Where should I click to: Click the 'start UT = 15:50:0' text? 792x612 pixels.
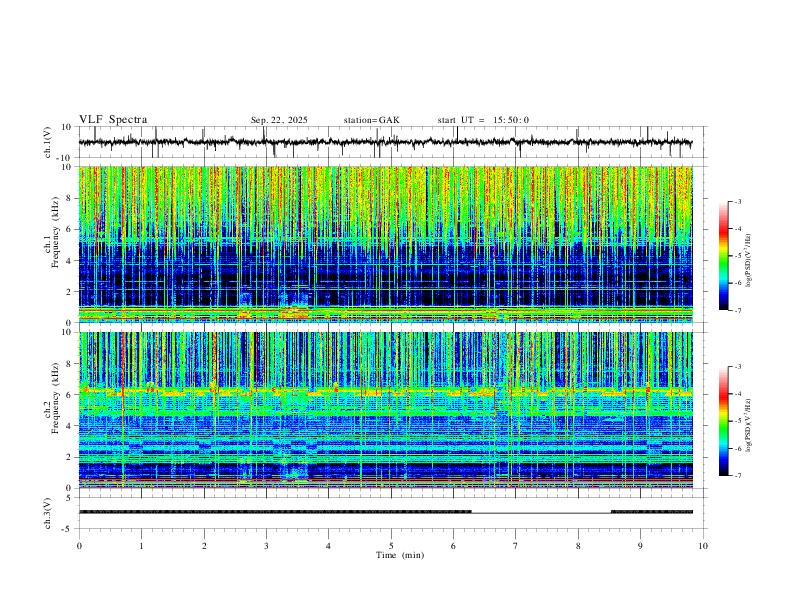(483, 120)
